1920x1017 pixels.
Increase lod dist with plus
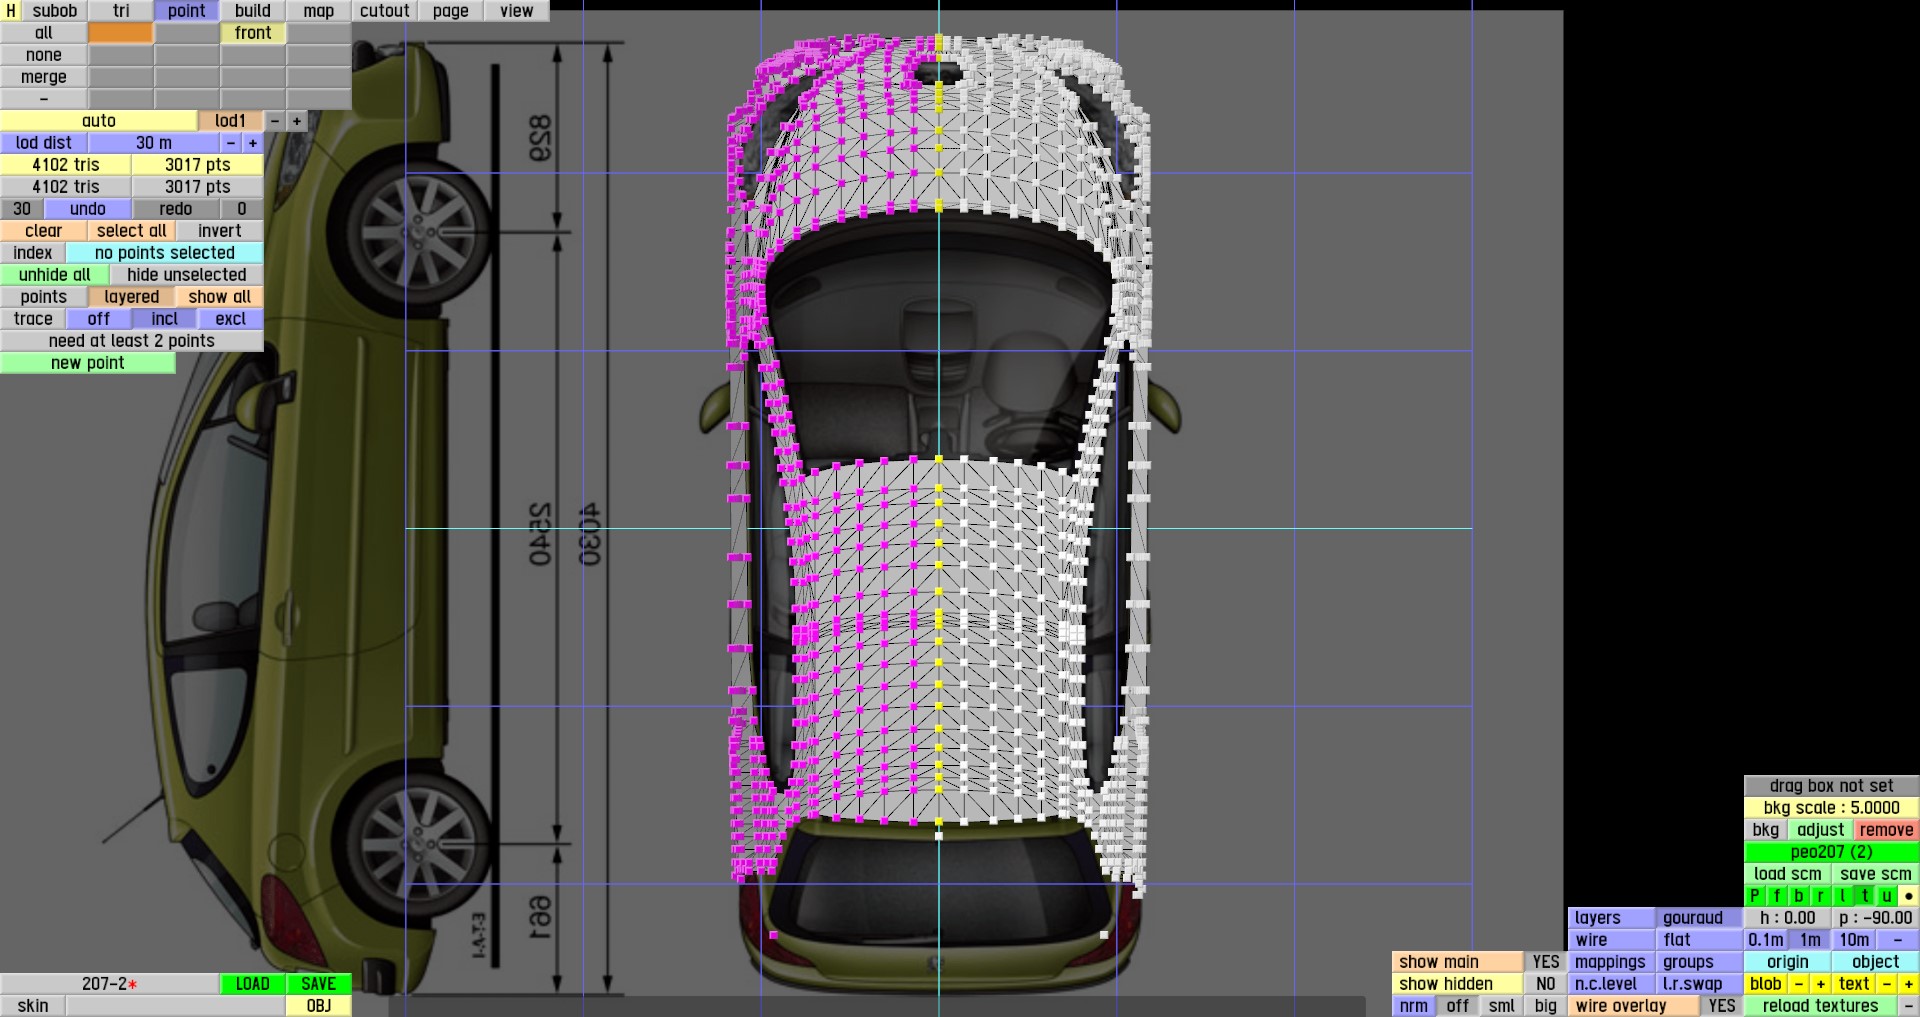pos(253,143)
